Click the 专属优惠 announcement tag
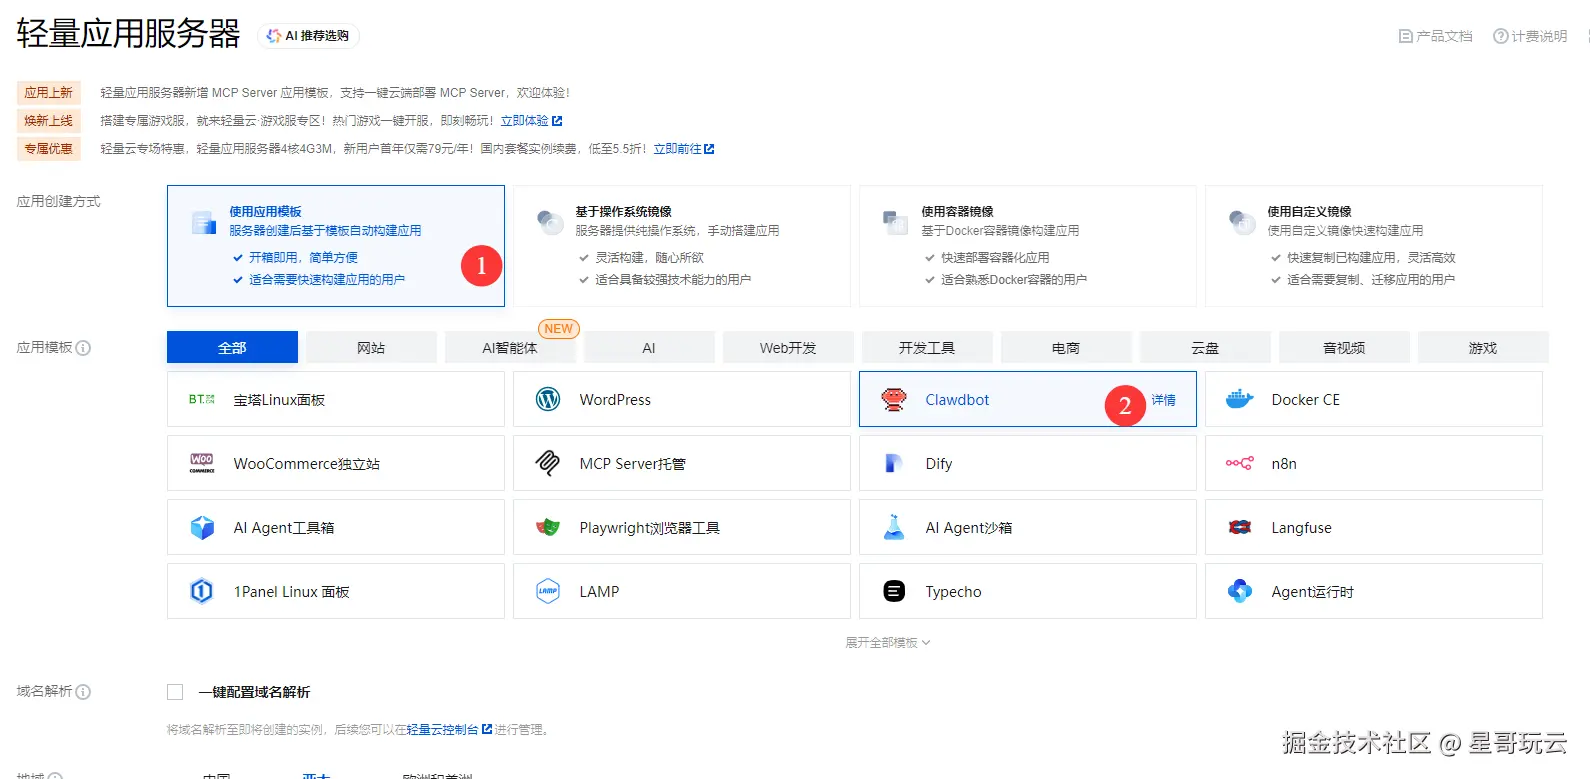Viewport: 1590px width, 779px height. (49, 149)
